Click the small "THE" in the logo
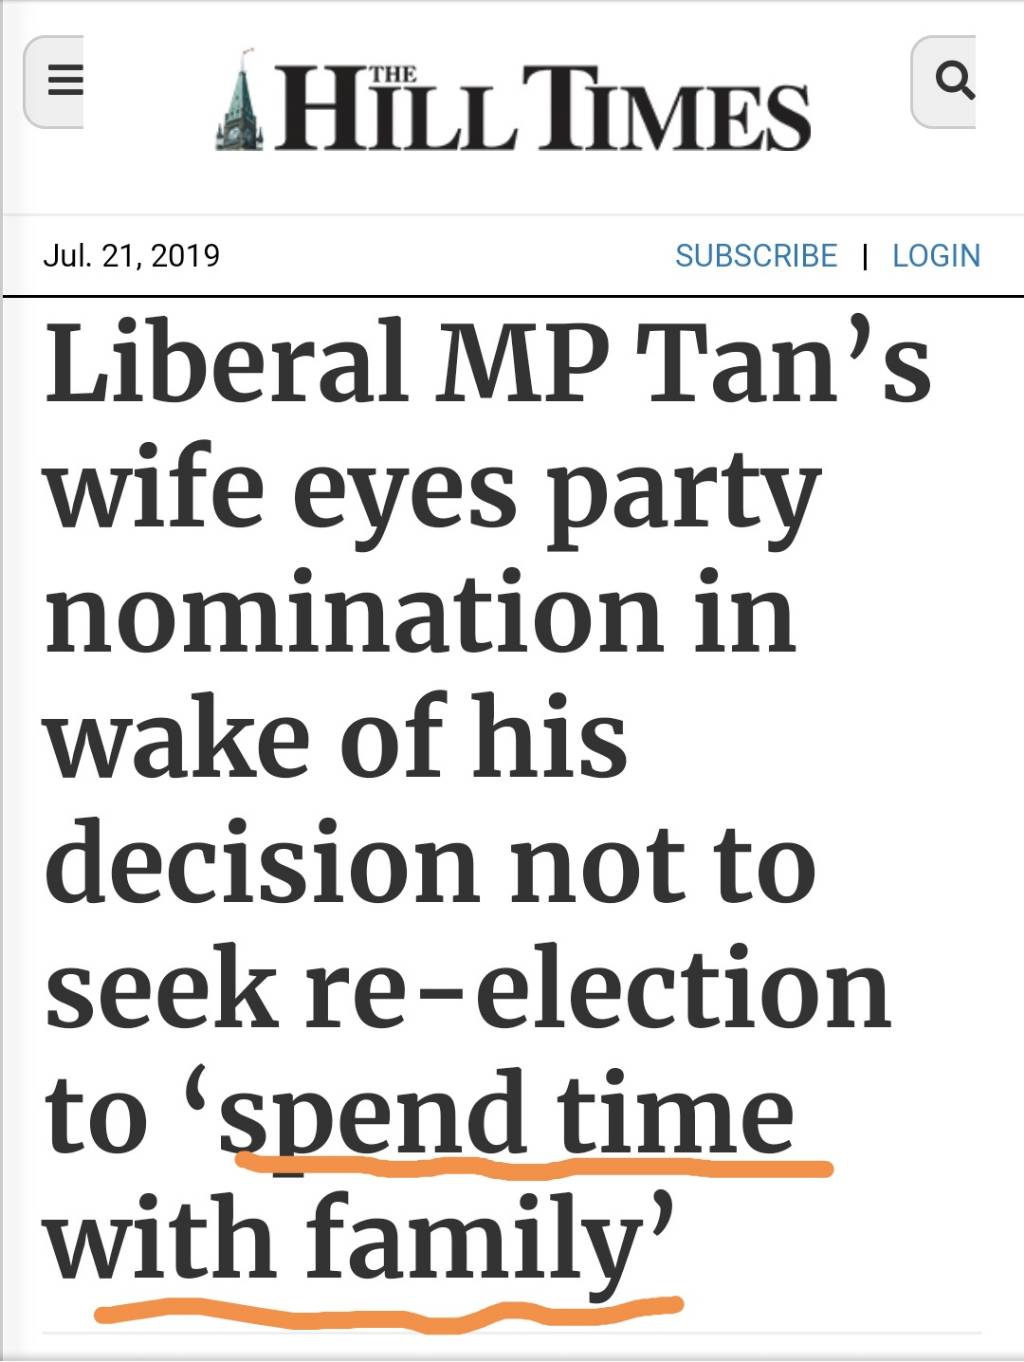Screen dimensions: 1024x1362 [392, 75]
